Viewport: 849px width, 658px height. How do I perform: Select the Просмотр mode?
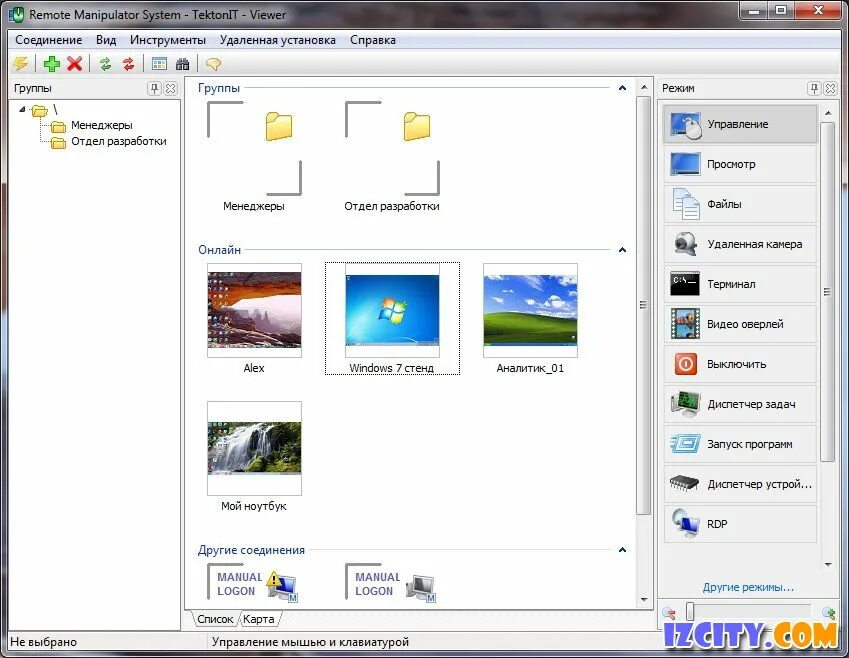pos(740,164)
